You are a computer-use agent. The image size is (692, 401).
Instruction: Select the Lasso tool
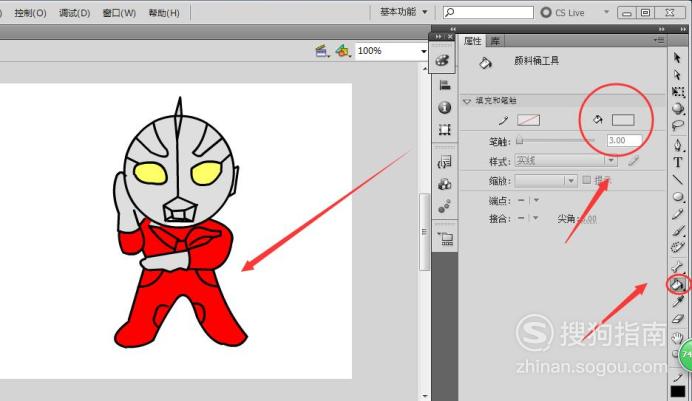point(678,126)
